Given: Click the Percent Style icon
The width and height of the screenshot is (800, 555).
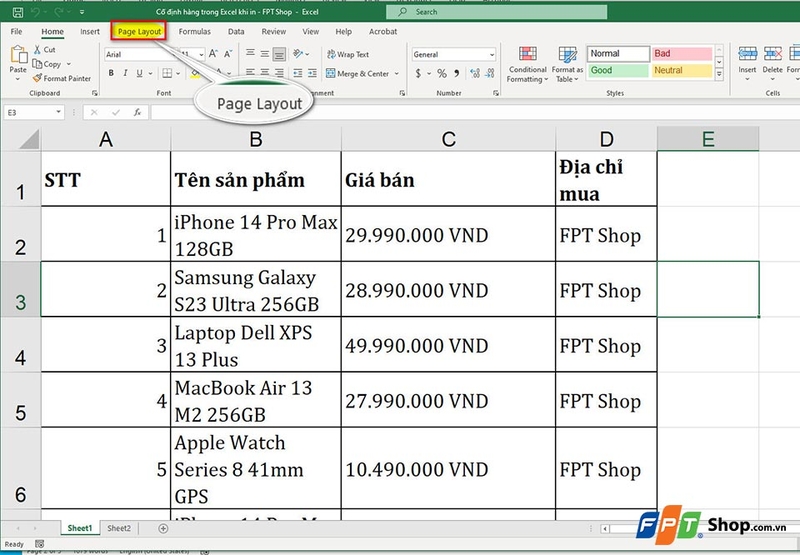Looking at the screenshot, I should point(442,73).
